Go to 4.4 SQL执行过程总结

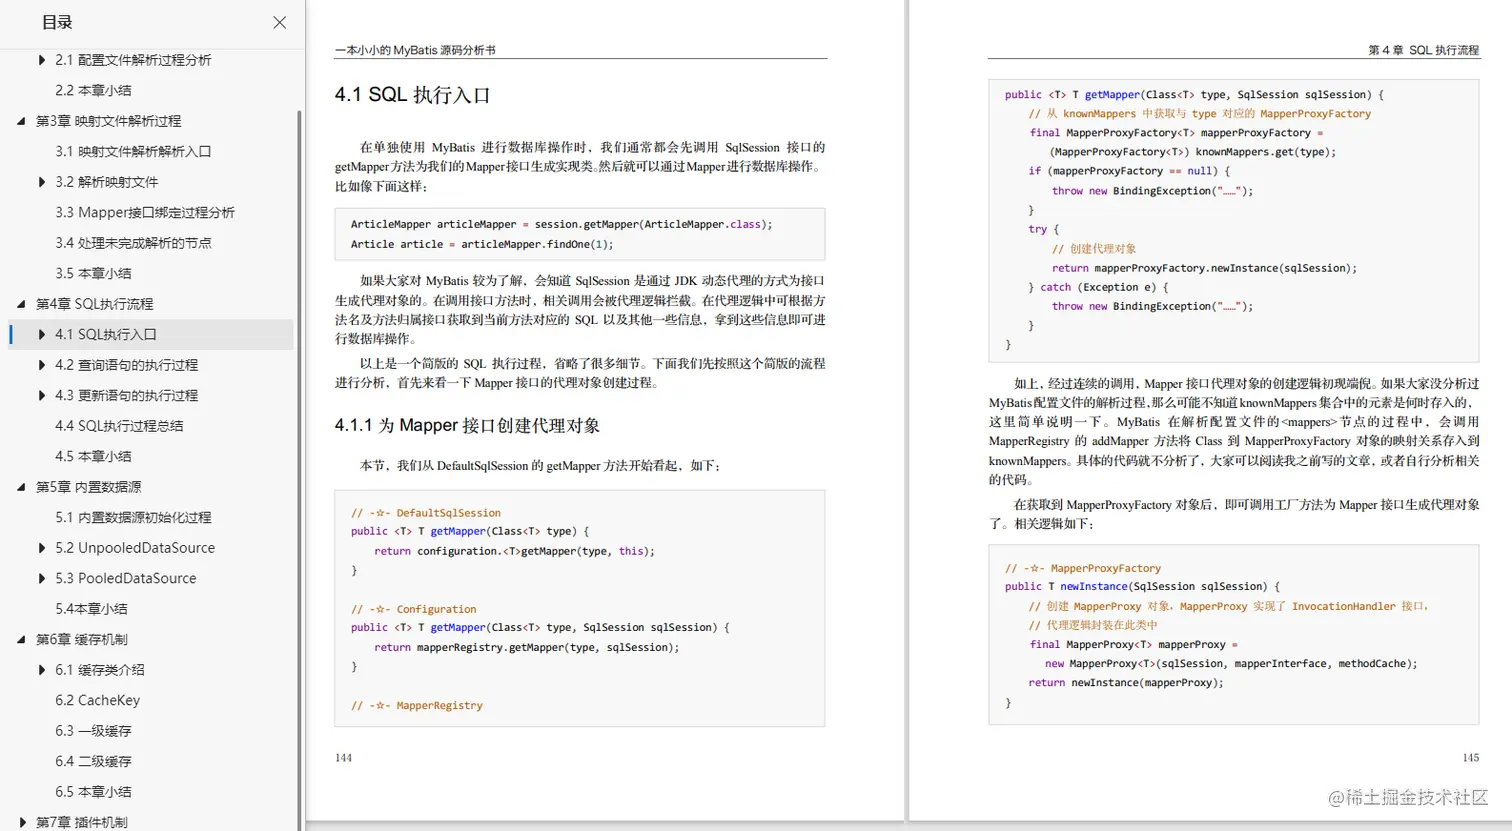pos(119,426)
